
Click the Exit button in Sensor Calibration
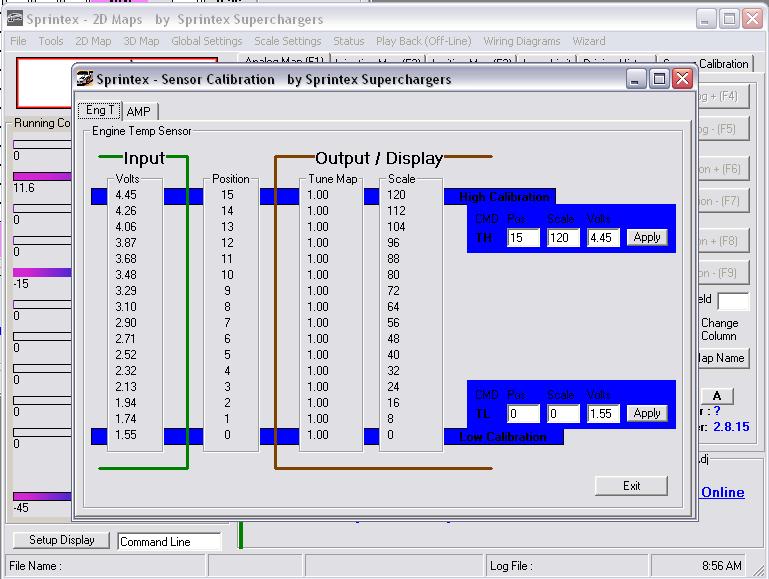point(631,485)
